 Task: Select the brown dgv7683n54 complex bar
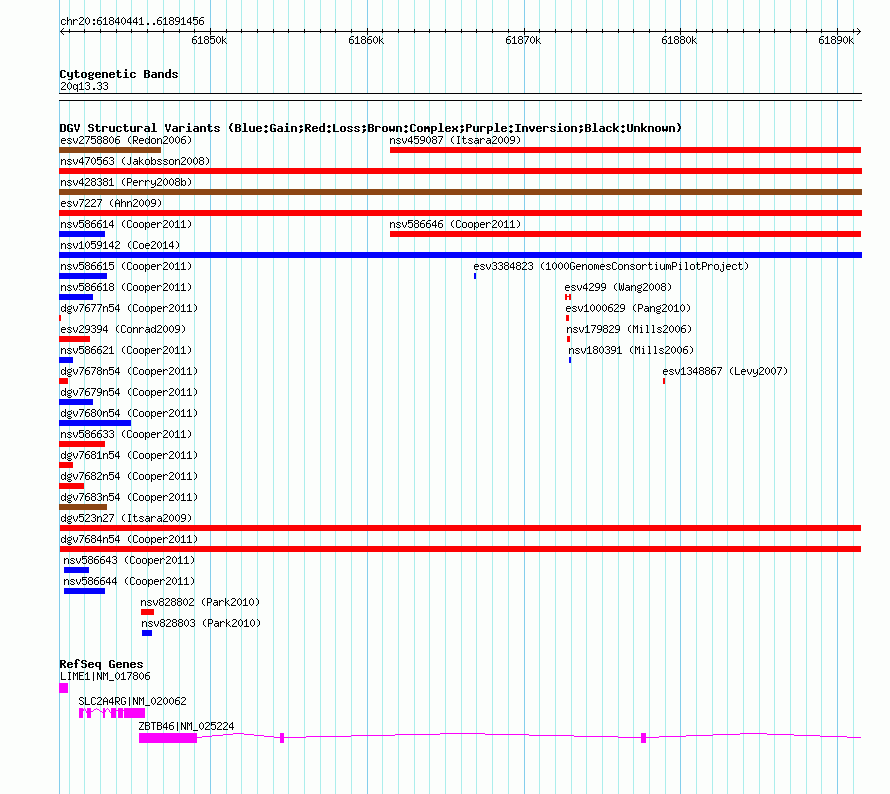tap(83, 507)
